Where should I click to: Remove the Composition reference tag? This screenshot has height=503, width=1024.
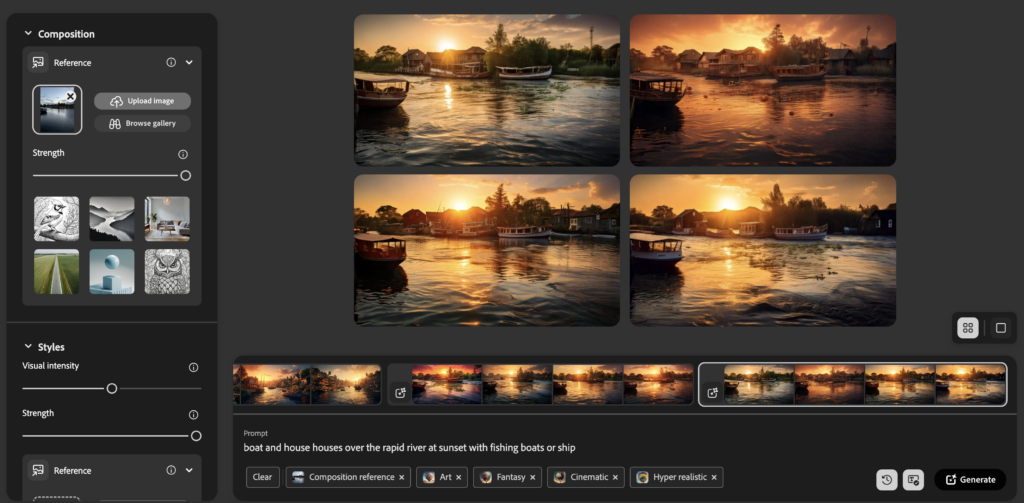(402, 478)
